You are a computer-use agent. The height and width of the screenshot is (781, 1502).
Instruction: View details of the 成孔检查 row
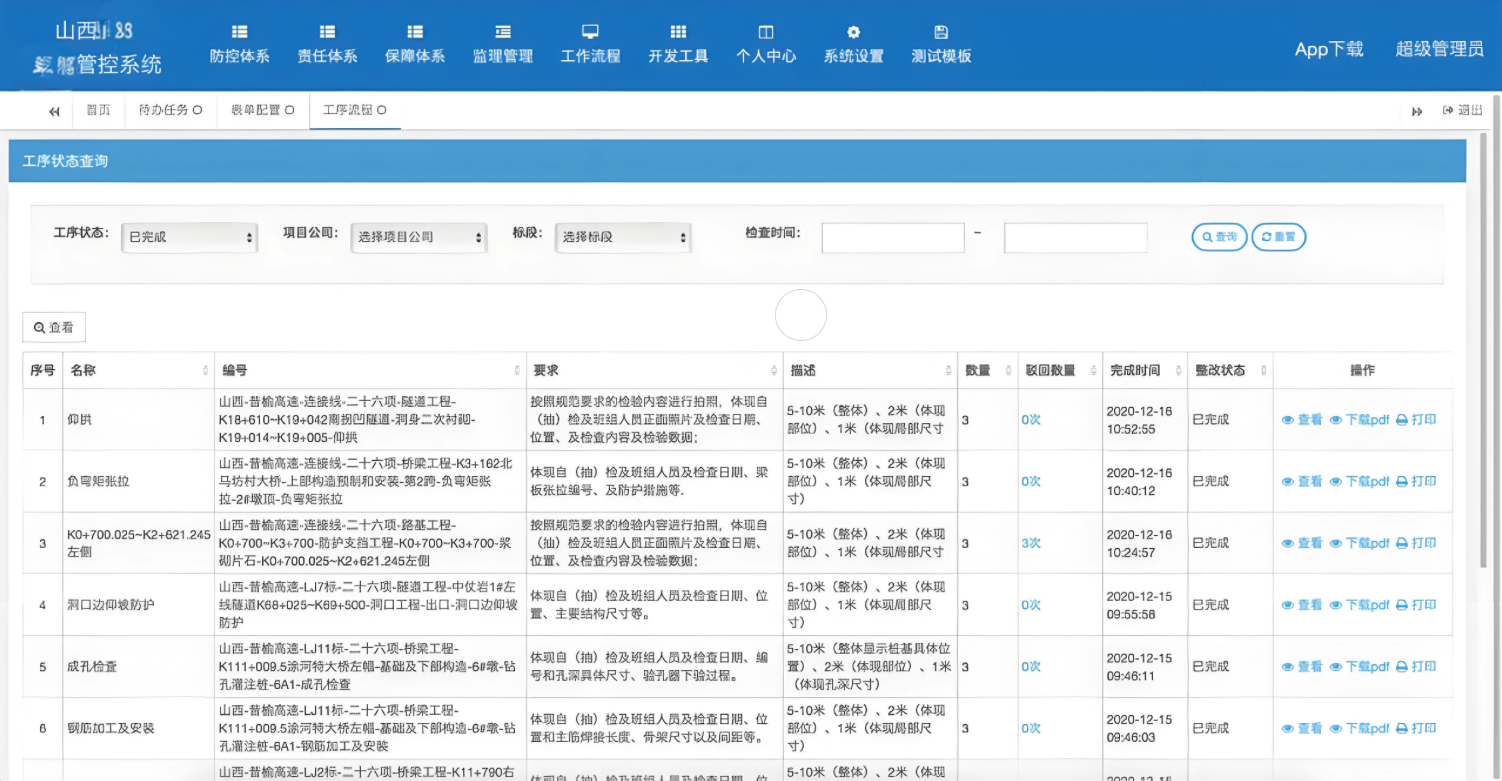[x=1302, y=666]
